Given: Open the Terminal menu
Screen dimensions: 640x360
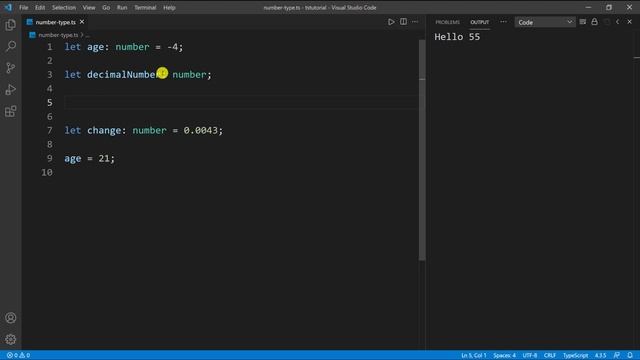Looking at the screenshot, I should 145,7.
